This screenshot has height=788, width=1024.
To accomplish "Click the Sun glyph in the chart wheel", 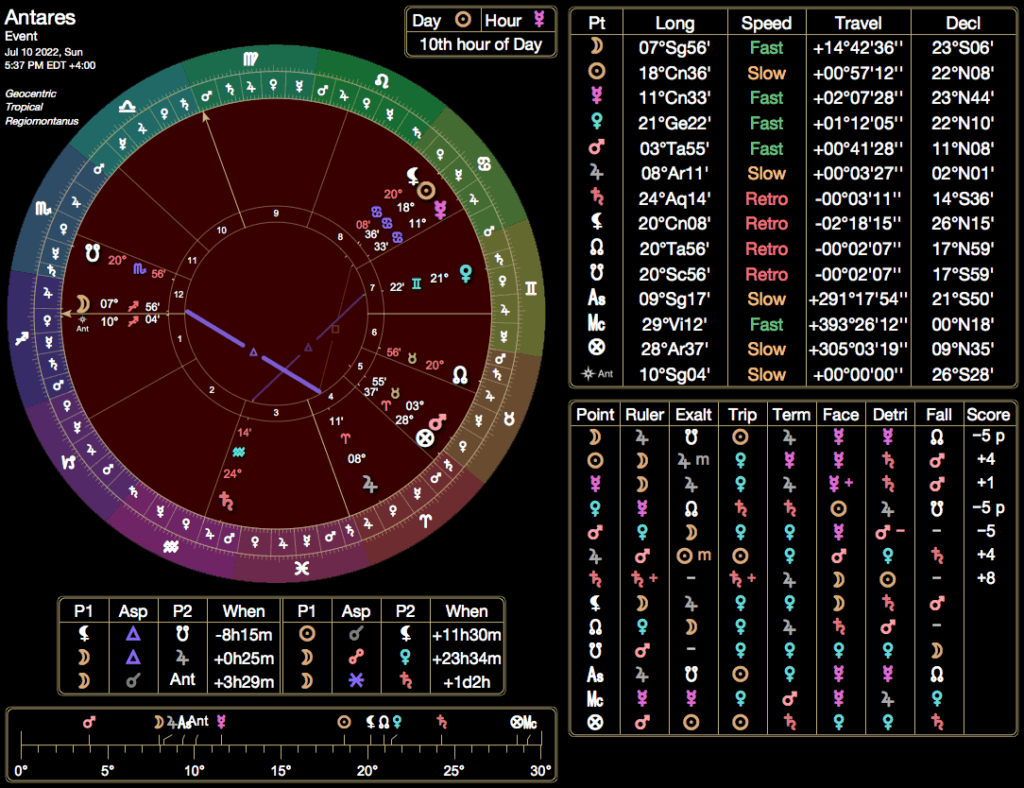I will pos(428,191).
